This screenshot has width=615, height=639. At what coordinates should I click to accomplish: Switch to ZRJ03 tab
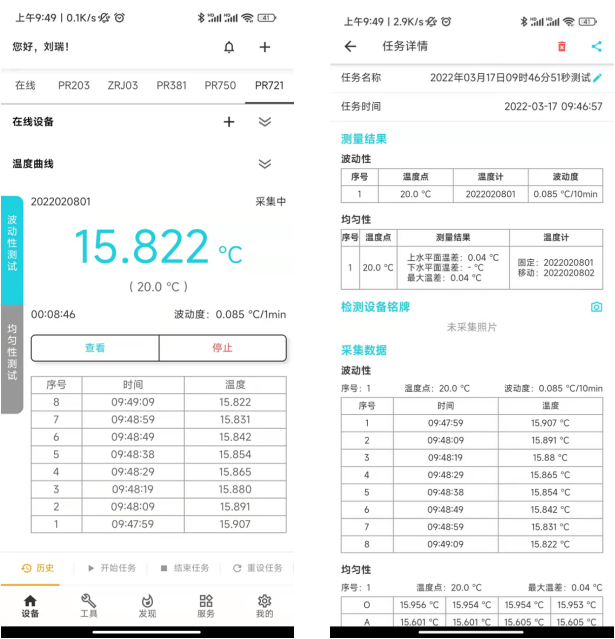pos(123,85)
